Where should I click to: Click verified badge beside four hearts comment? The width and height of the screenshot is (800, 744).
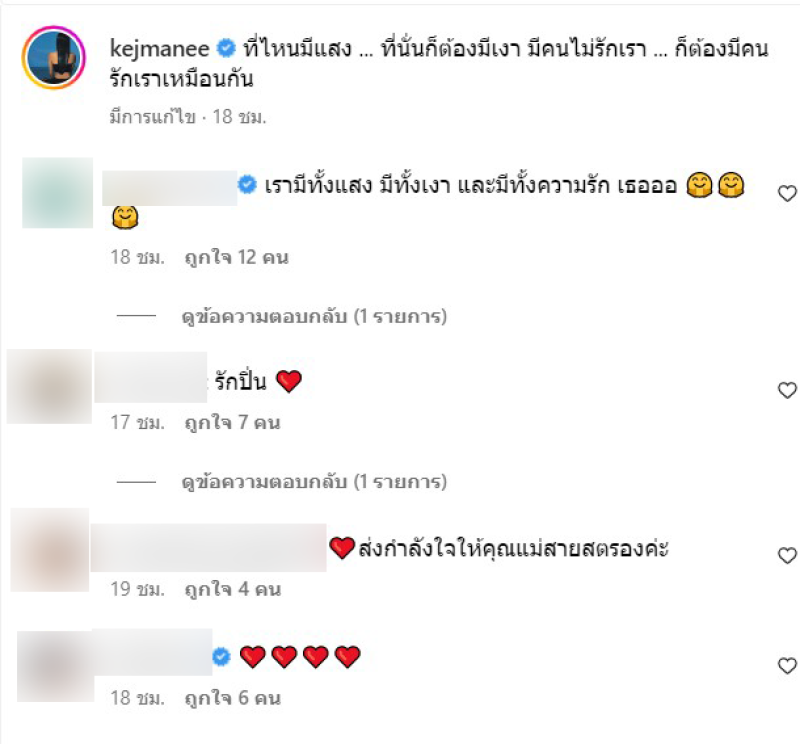221,656
